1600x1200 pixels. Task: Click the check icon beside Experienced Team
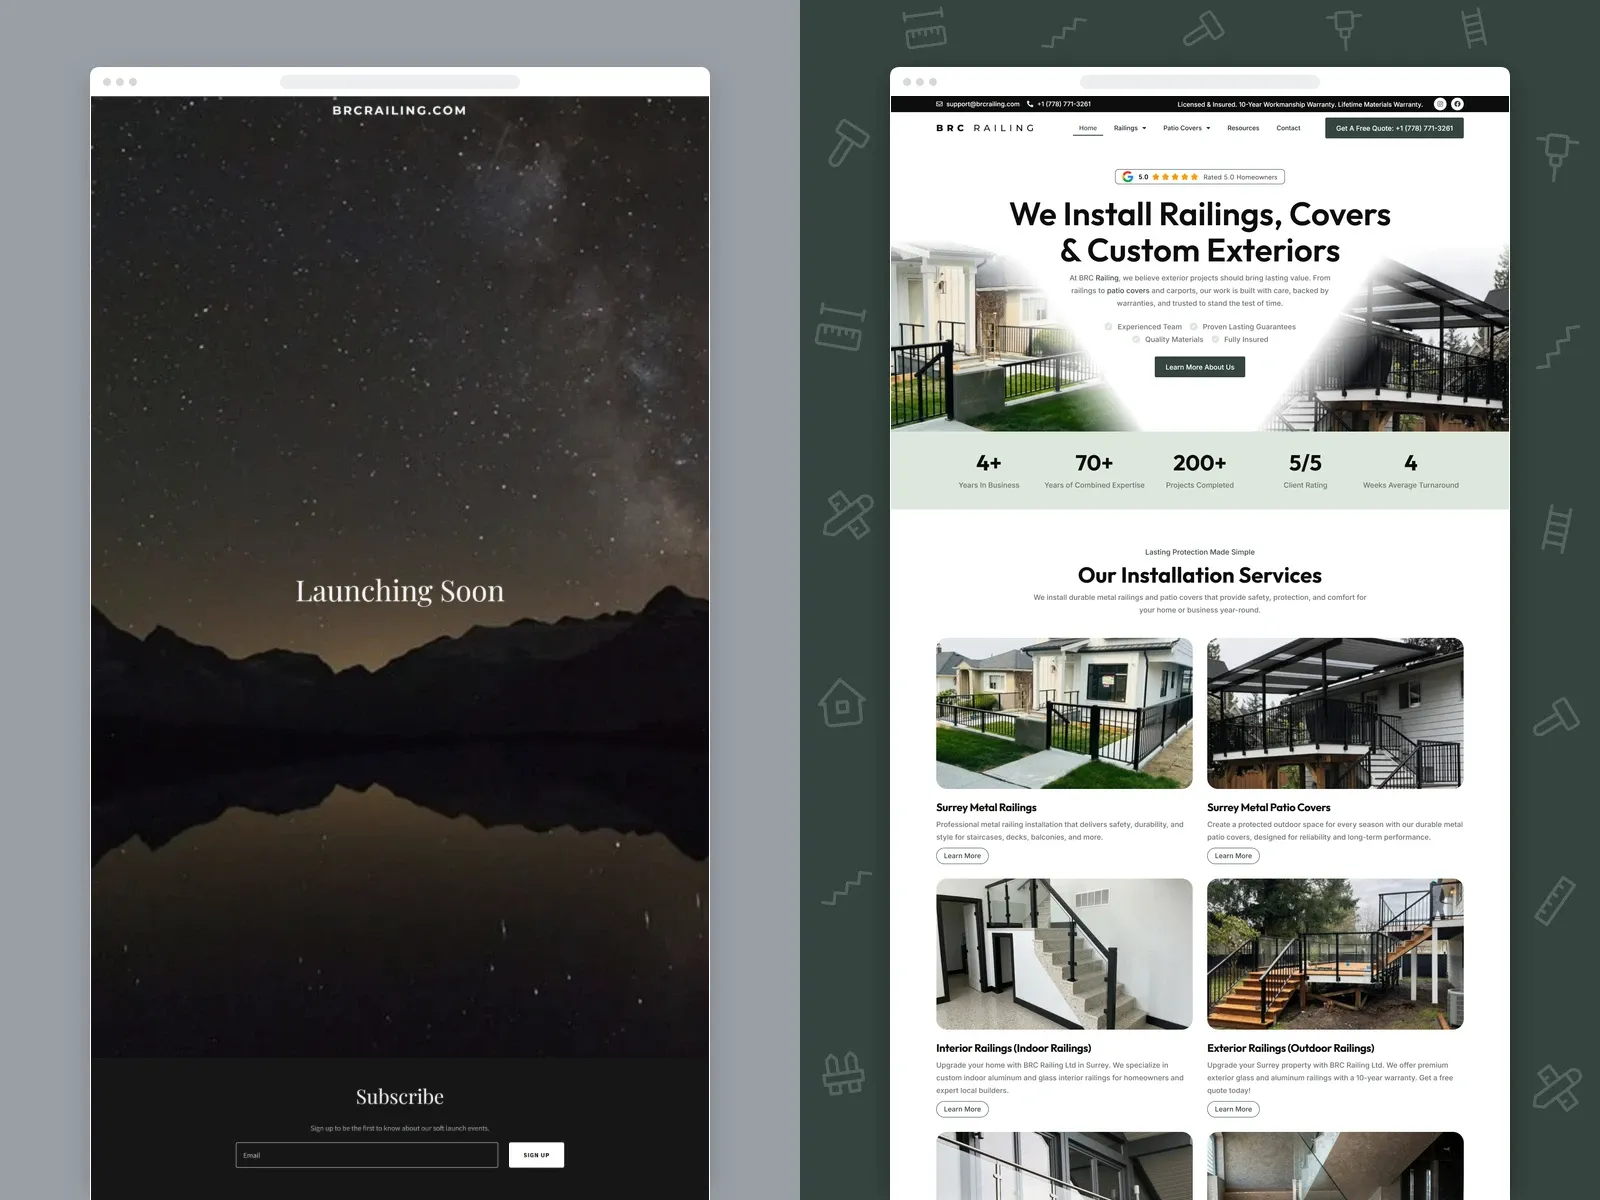1109,327
